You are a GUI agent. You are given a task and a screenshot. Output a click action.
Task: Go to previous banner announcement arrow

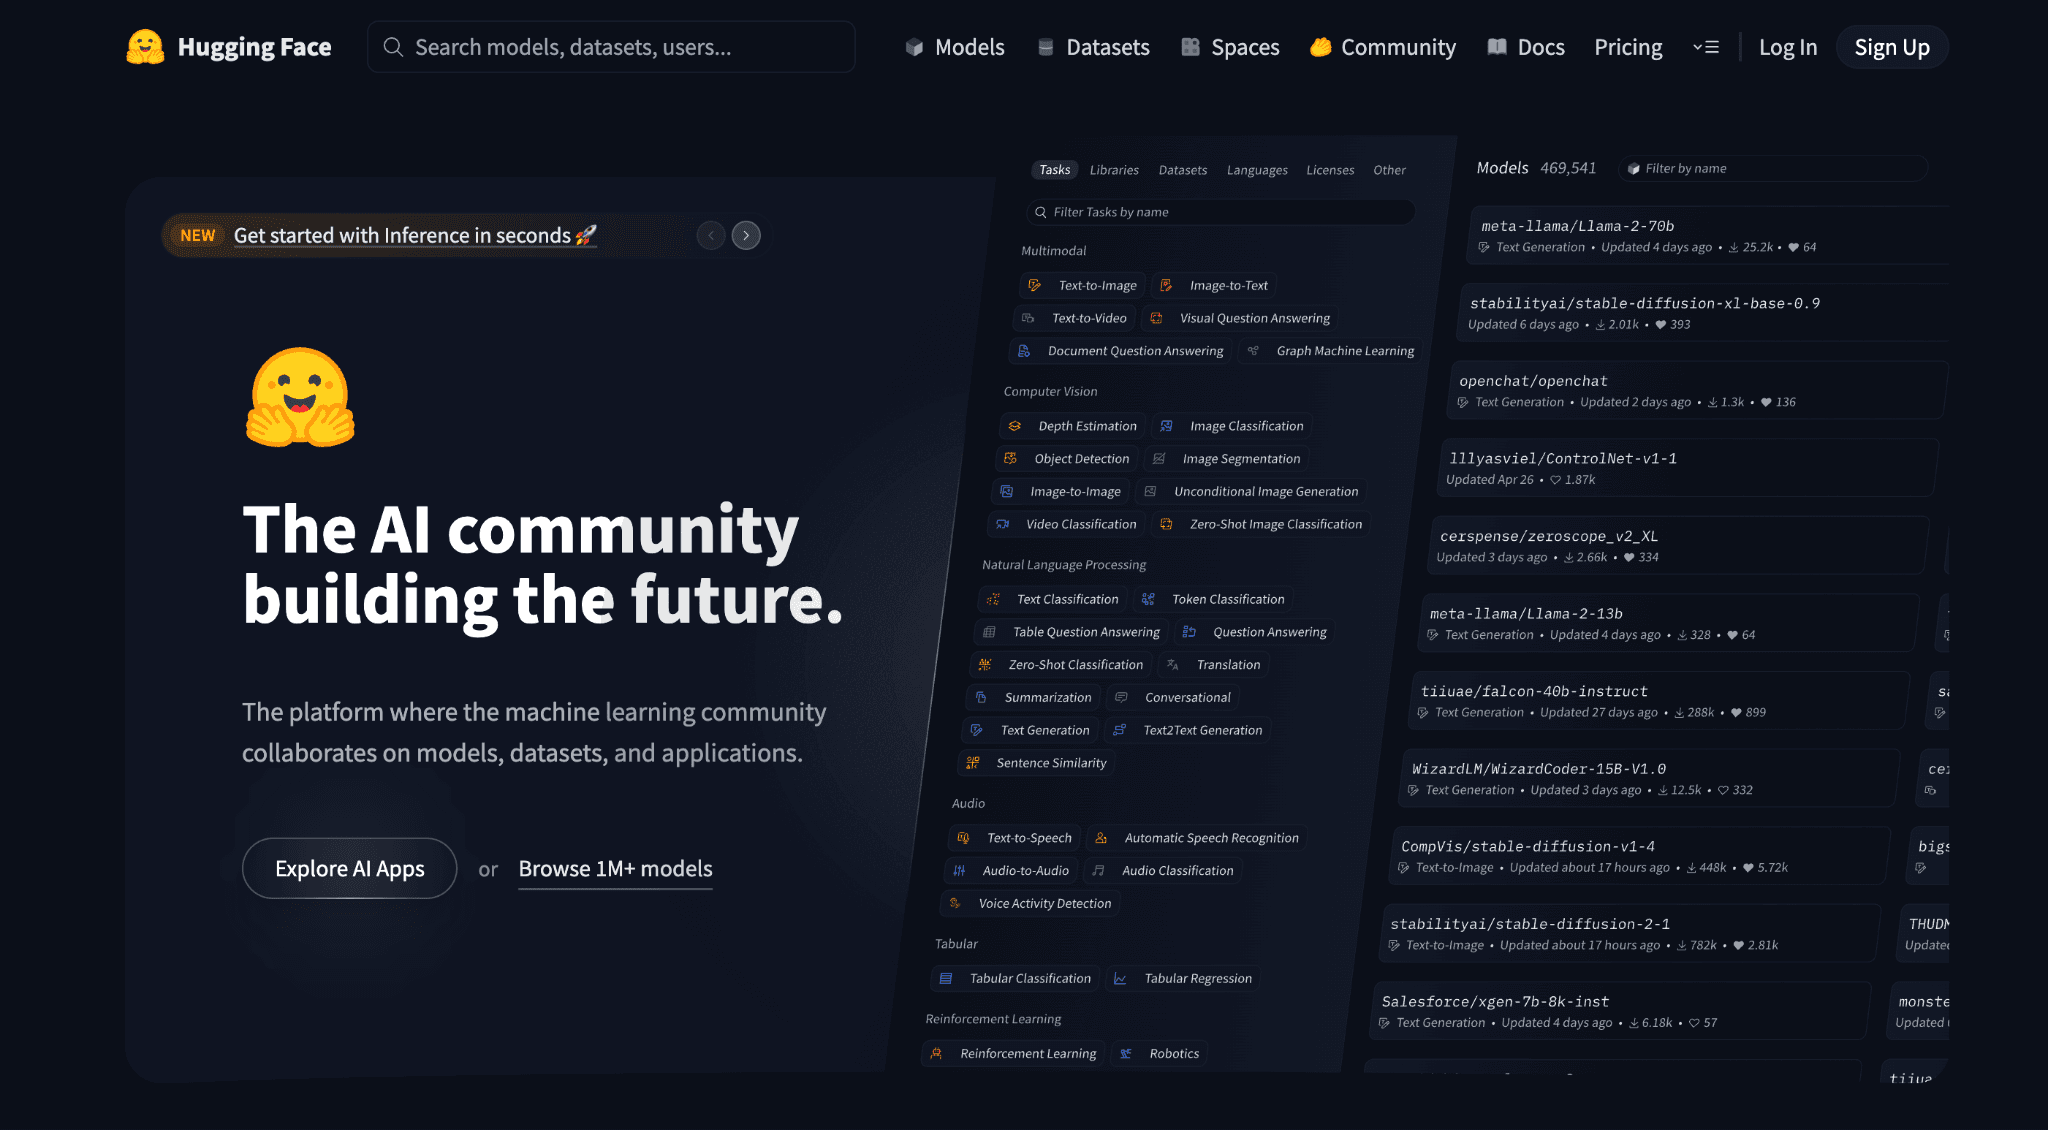[711, 235]
